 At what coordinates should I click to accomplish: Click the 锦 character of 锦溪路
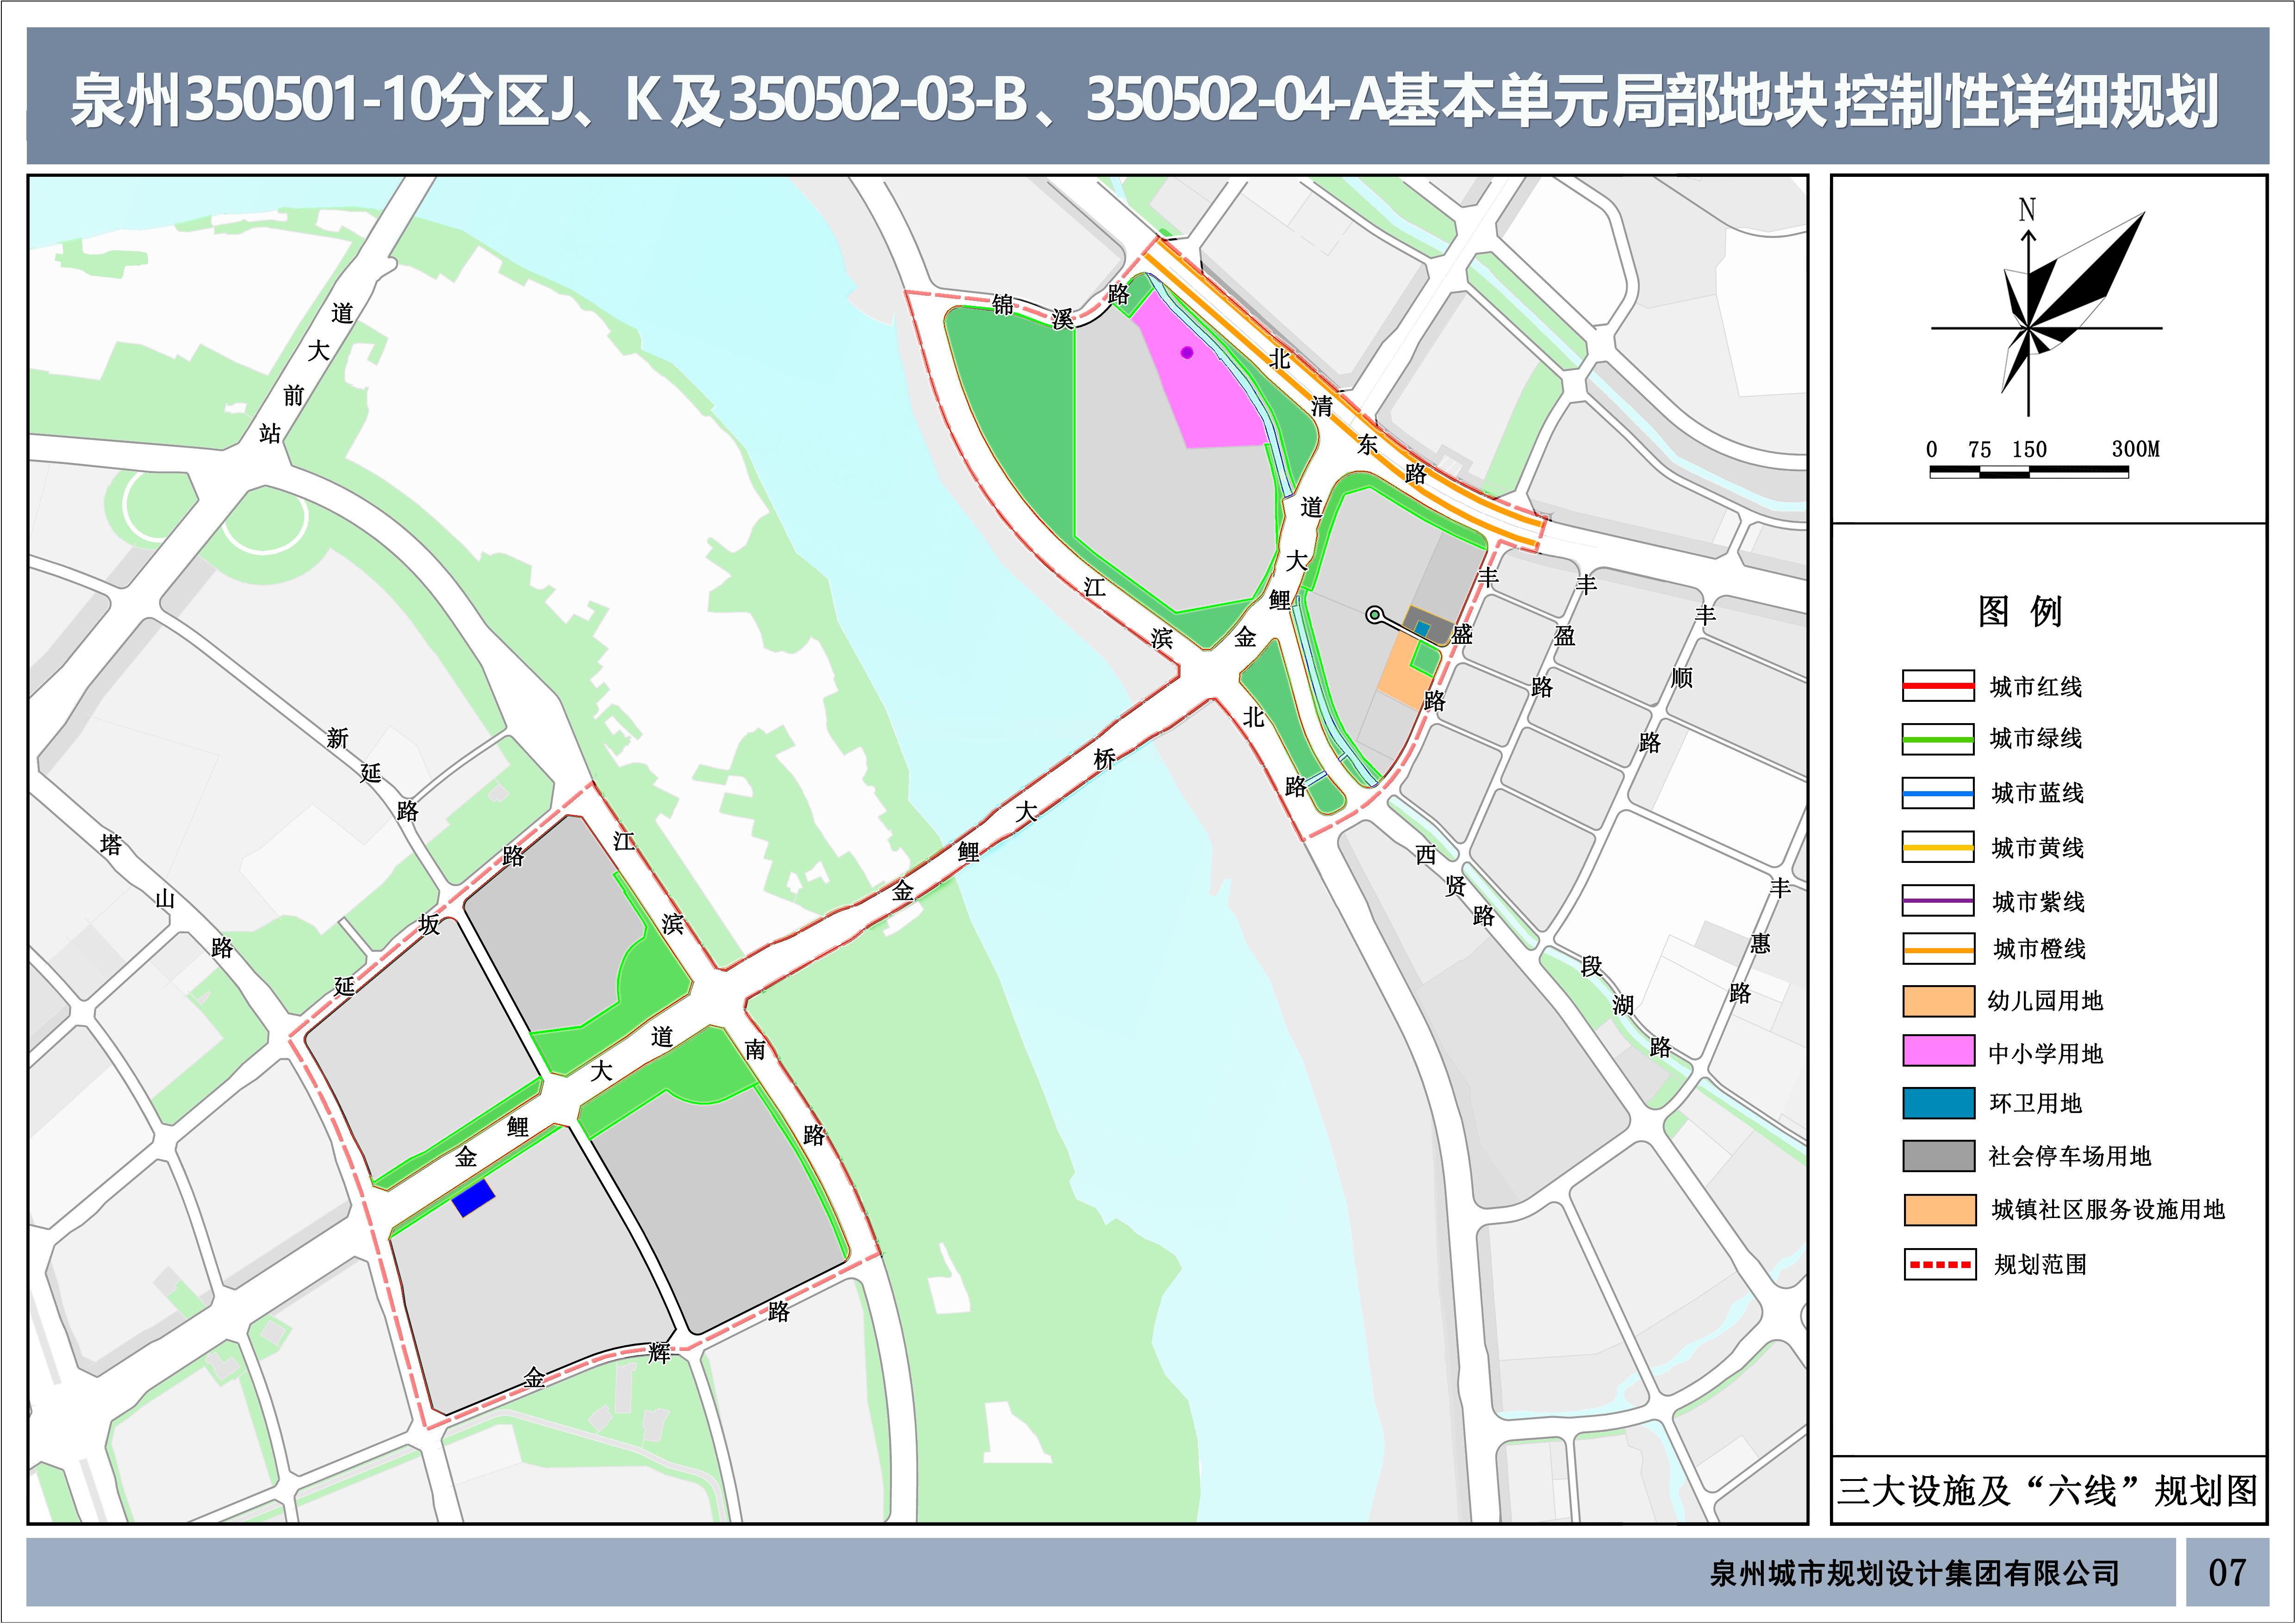click(1003, 304)
